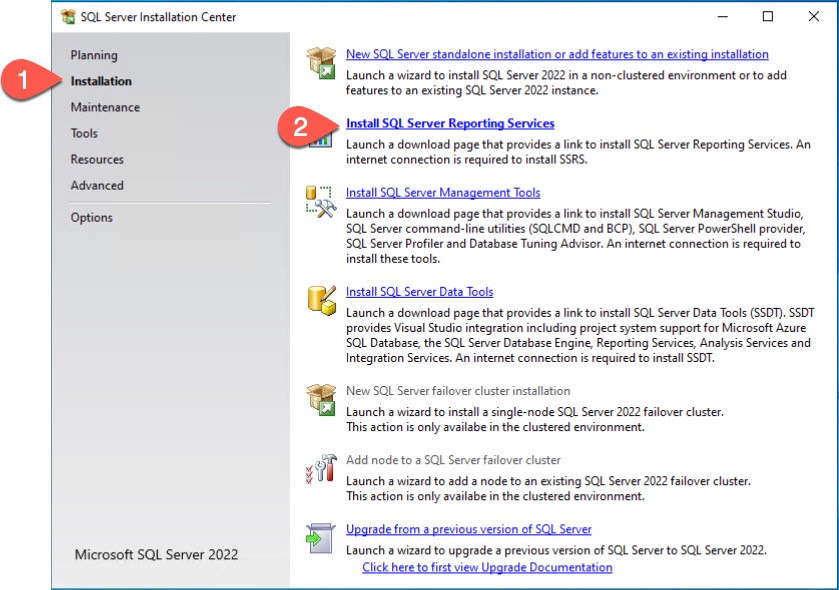Screen dimensions: 839x590
Task: Click the add node tools icon
Action: 321,468
